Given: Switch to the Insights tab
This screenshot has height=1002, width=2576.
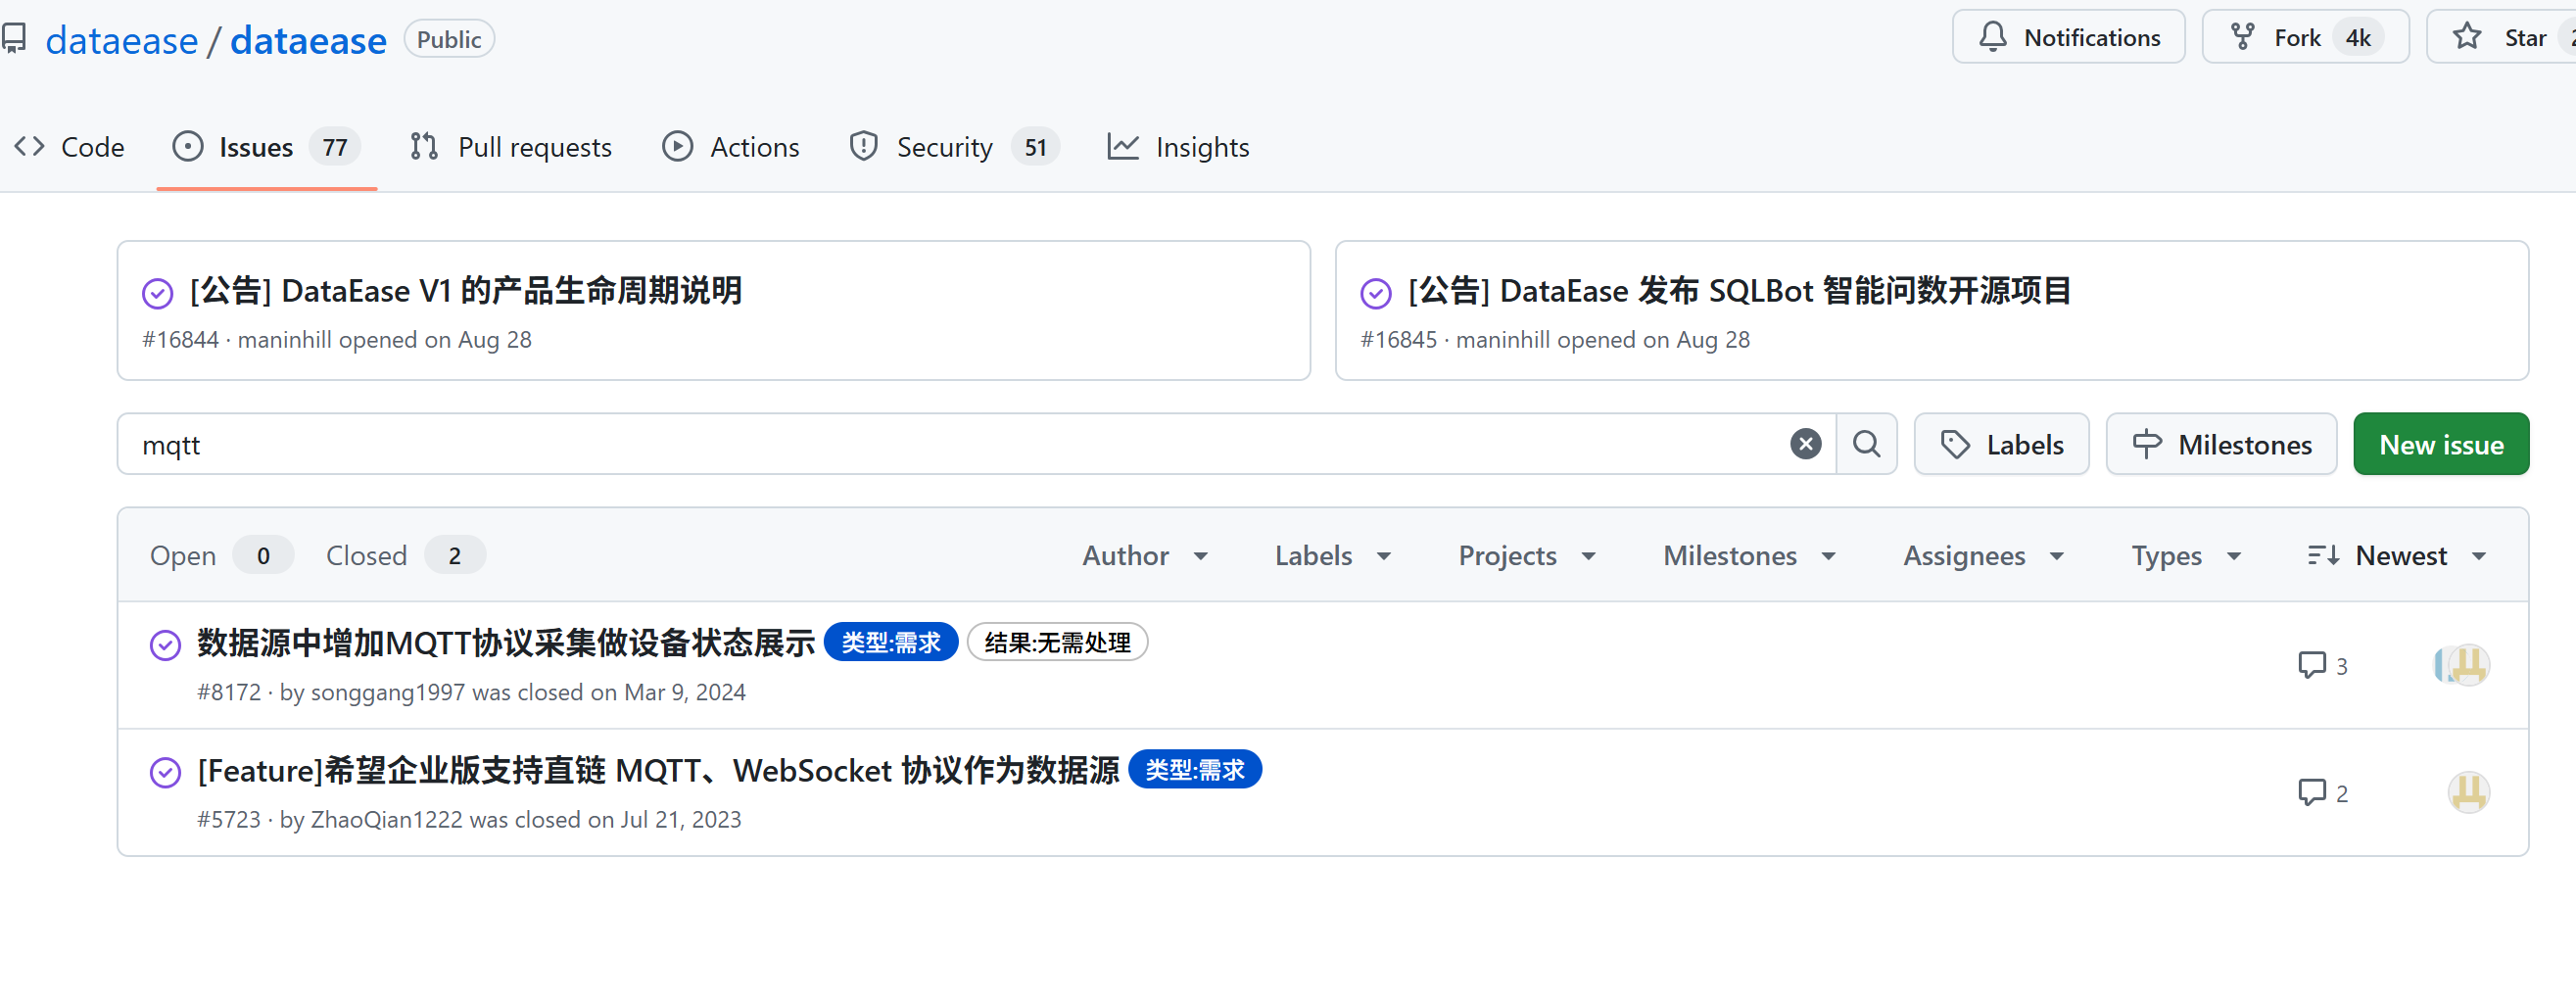Looking at the screenshot, I should click(x=1178, y=147).
